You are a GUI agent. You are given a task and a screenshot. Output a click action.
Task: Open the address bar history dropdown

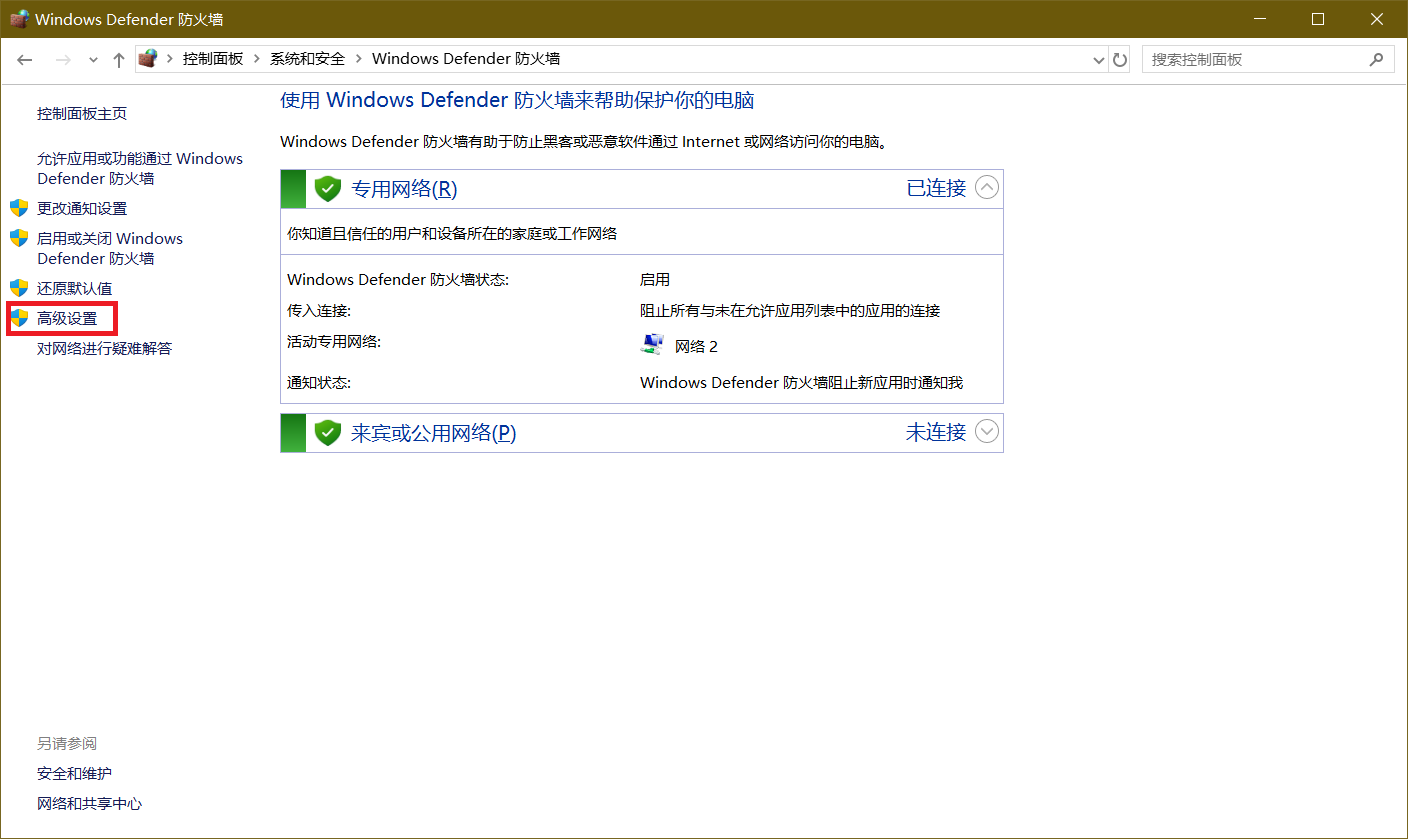pyautogui.click(x=1099, y=60)
